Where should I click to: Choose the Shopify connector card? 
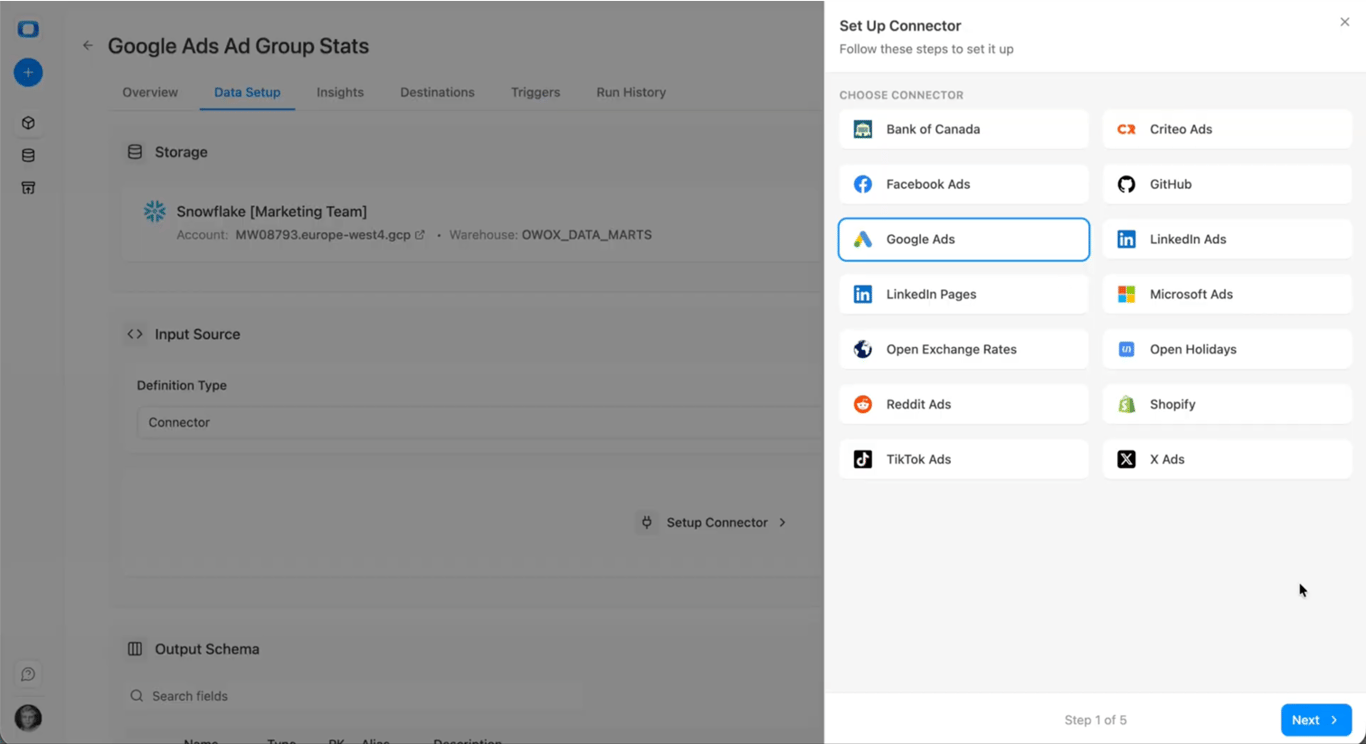(1227, 404)
